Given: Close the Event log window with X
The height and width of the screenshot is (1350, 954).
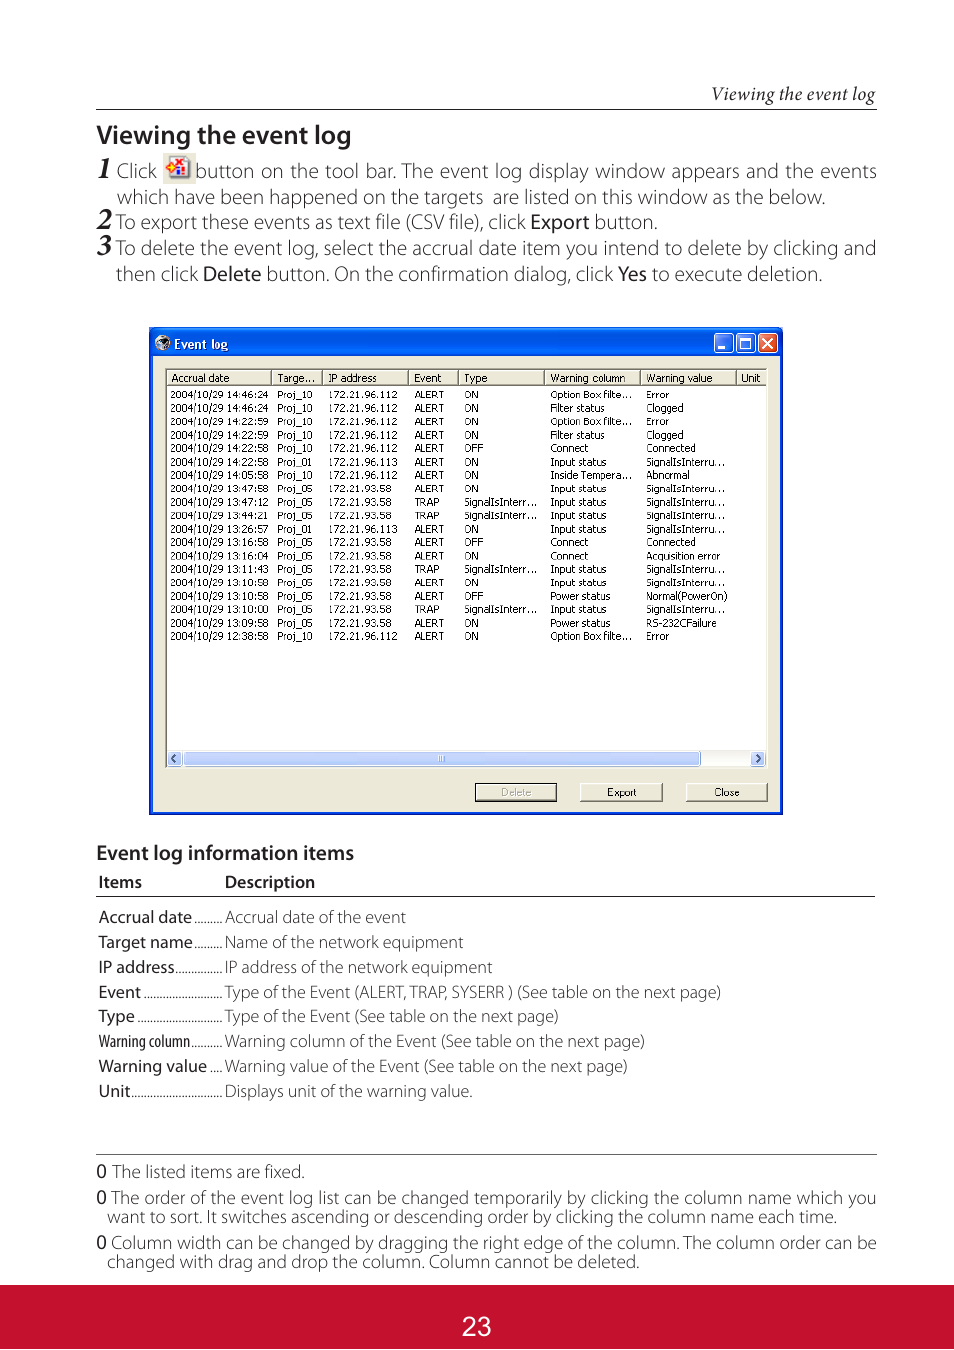Looking at the screenshot, I should pyautogui.click(x=767, y=343).
